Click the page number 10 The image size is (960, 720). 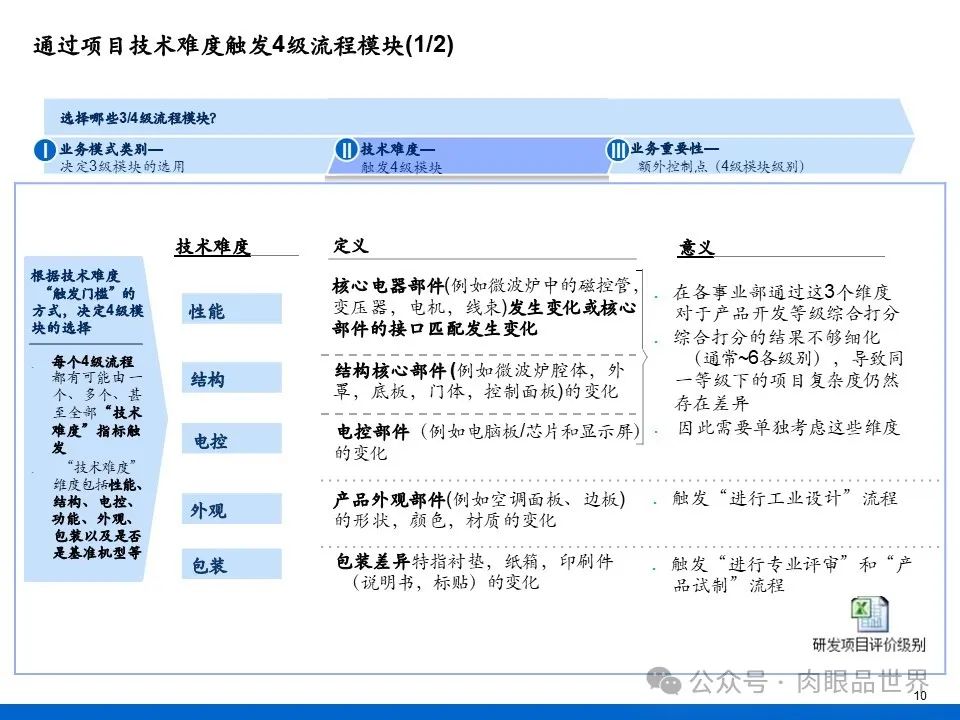point(920,695)
